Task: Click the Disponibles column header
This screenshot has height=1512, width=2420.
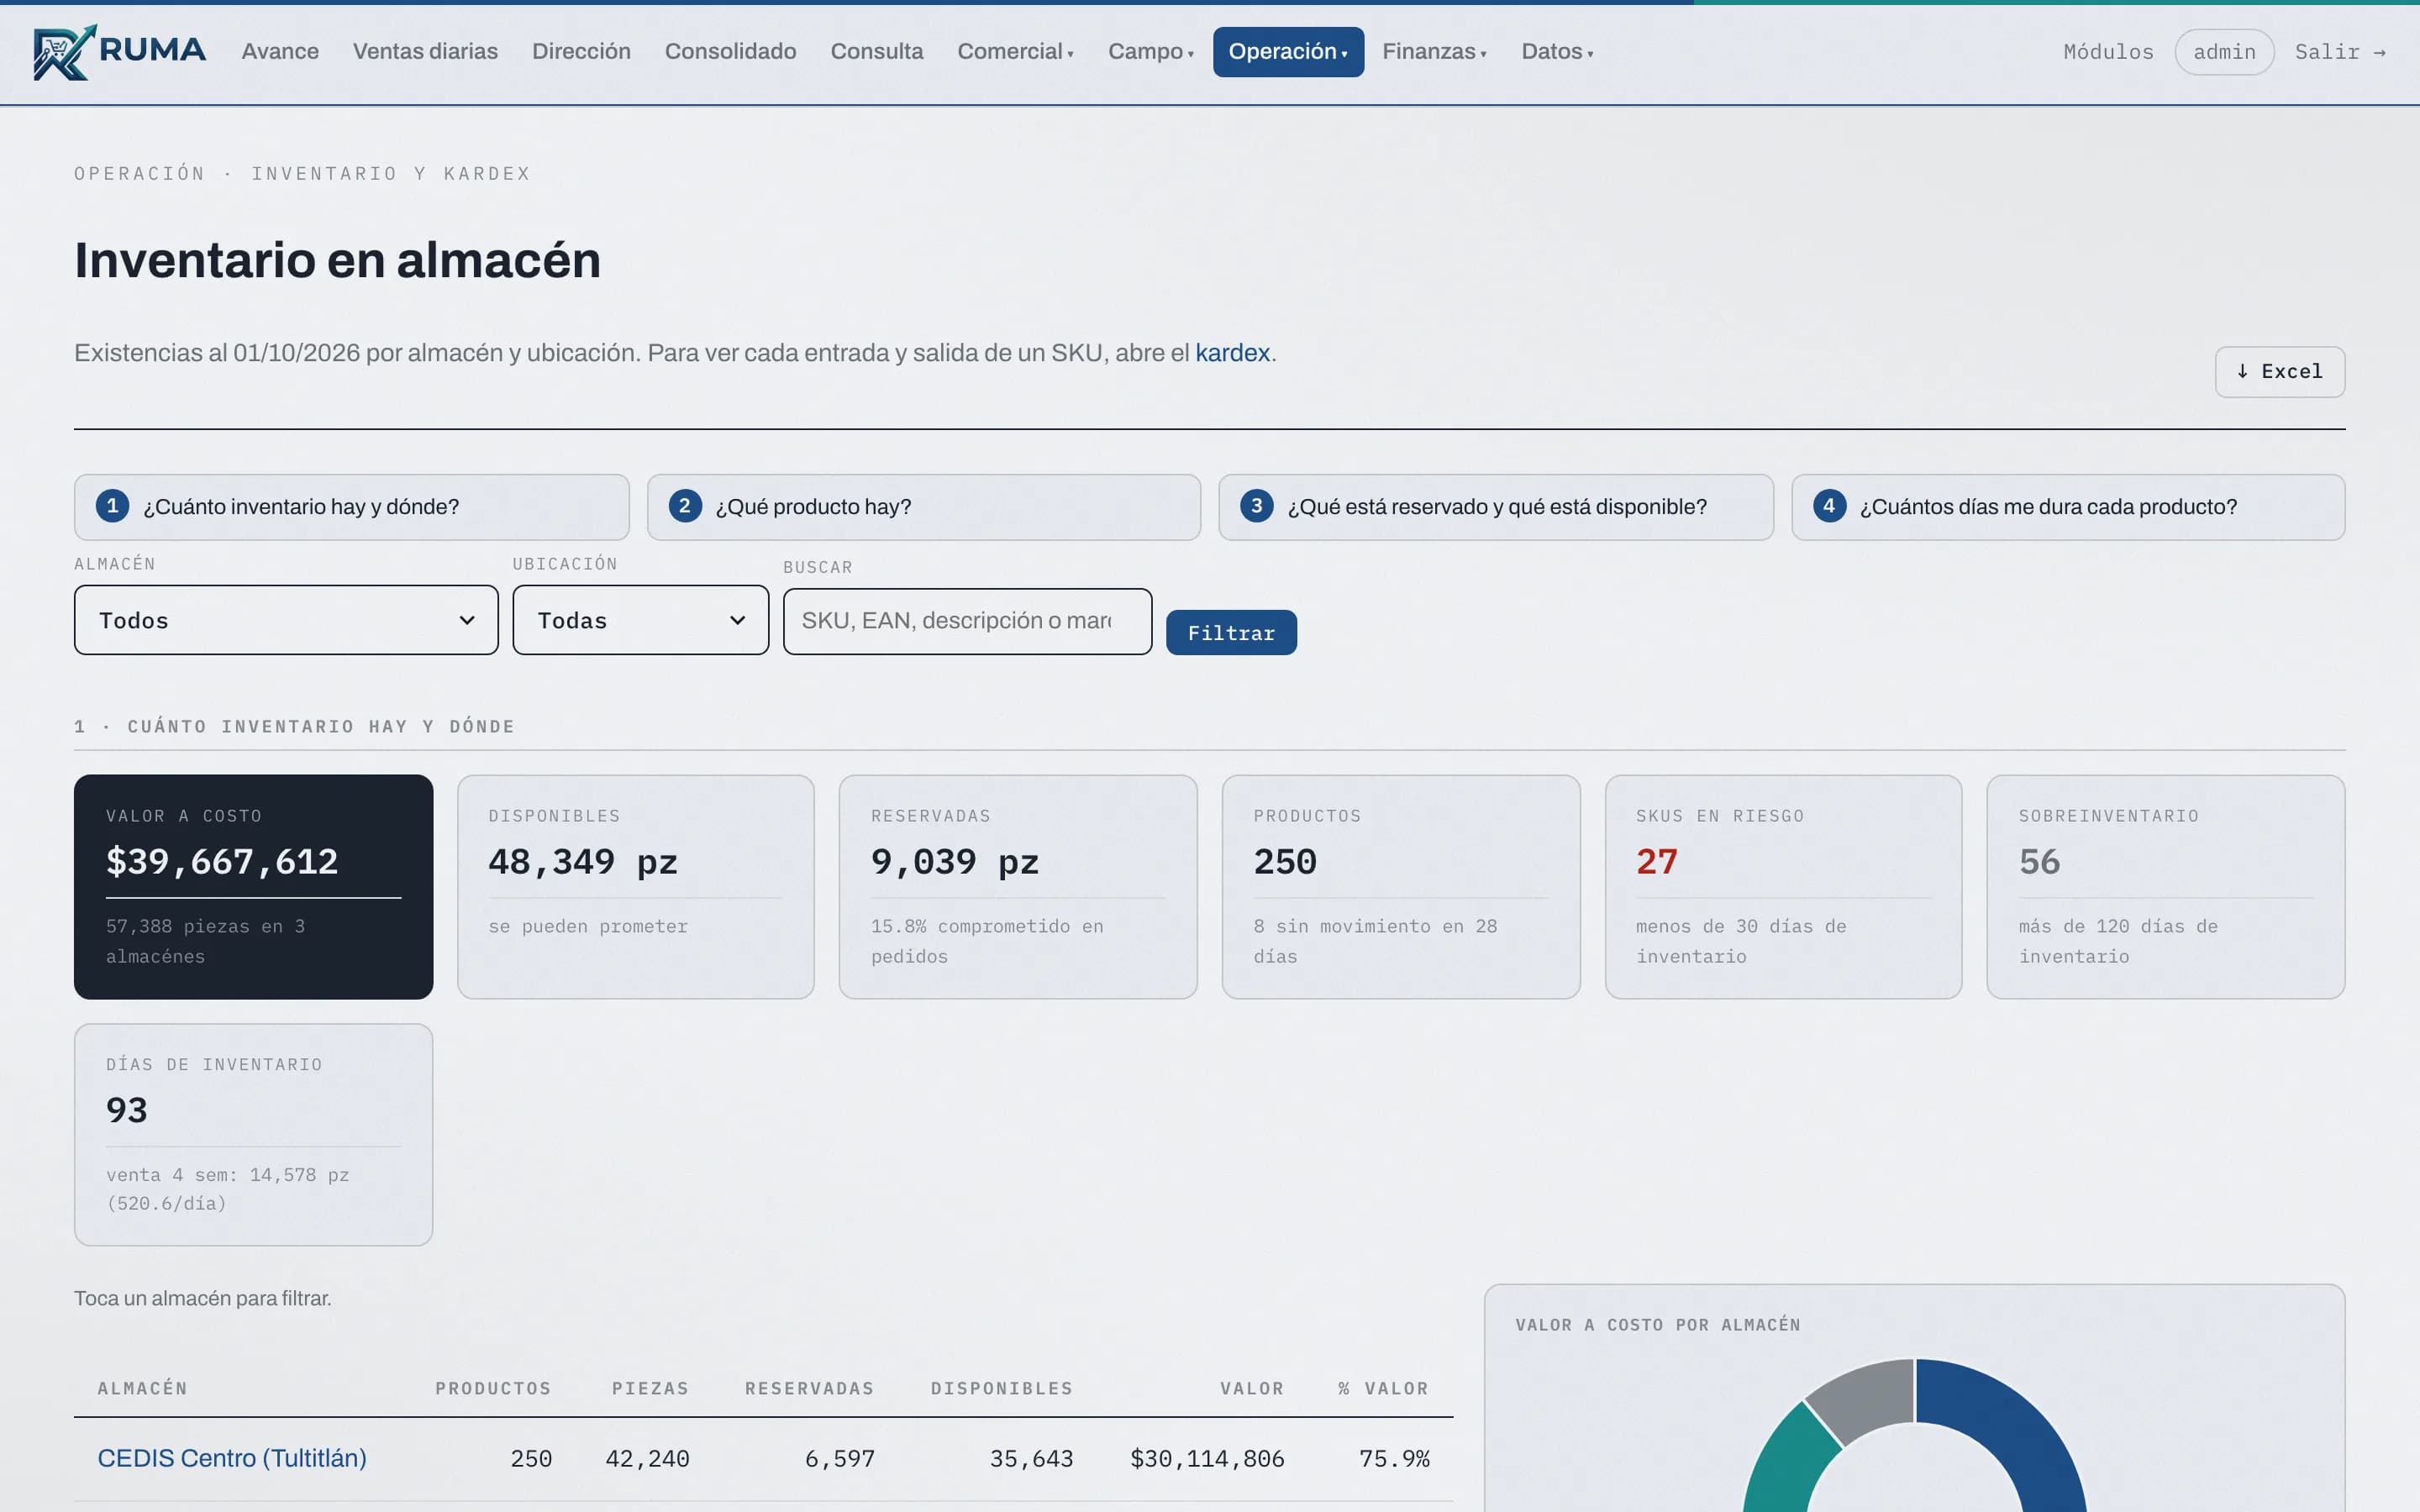Action: coord(1001,1388)
